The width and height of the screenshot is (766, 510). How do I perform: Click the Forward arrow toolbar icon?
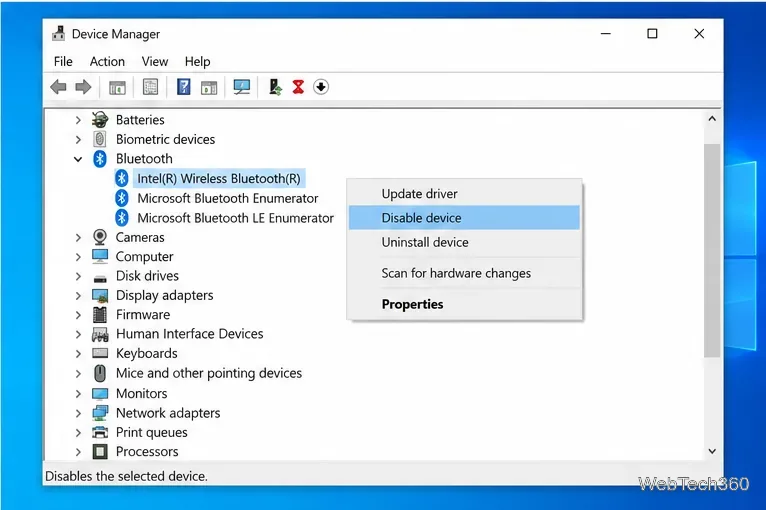(x=83, y=87)
